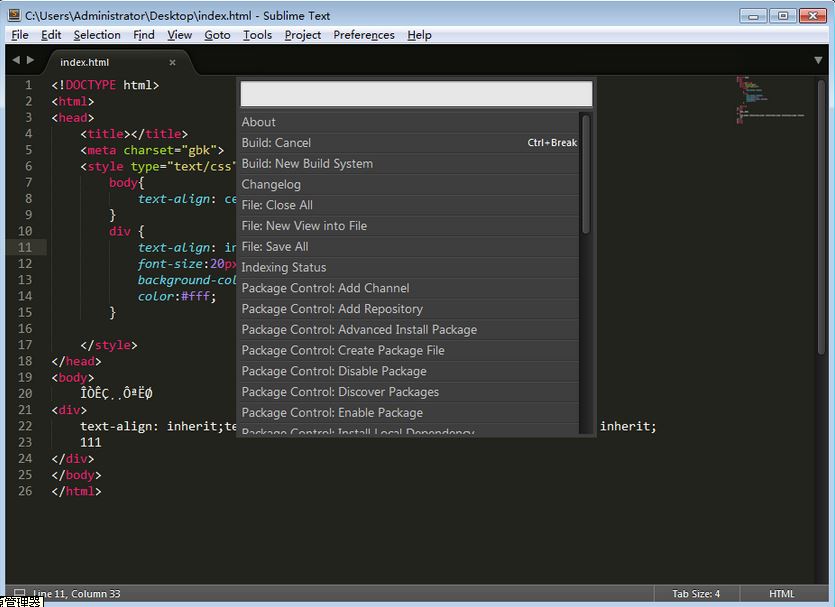Open the Preferences menu
Screen dimensions: 835x607
point(364,35)
